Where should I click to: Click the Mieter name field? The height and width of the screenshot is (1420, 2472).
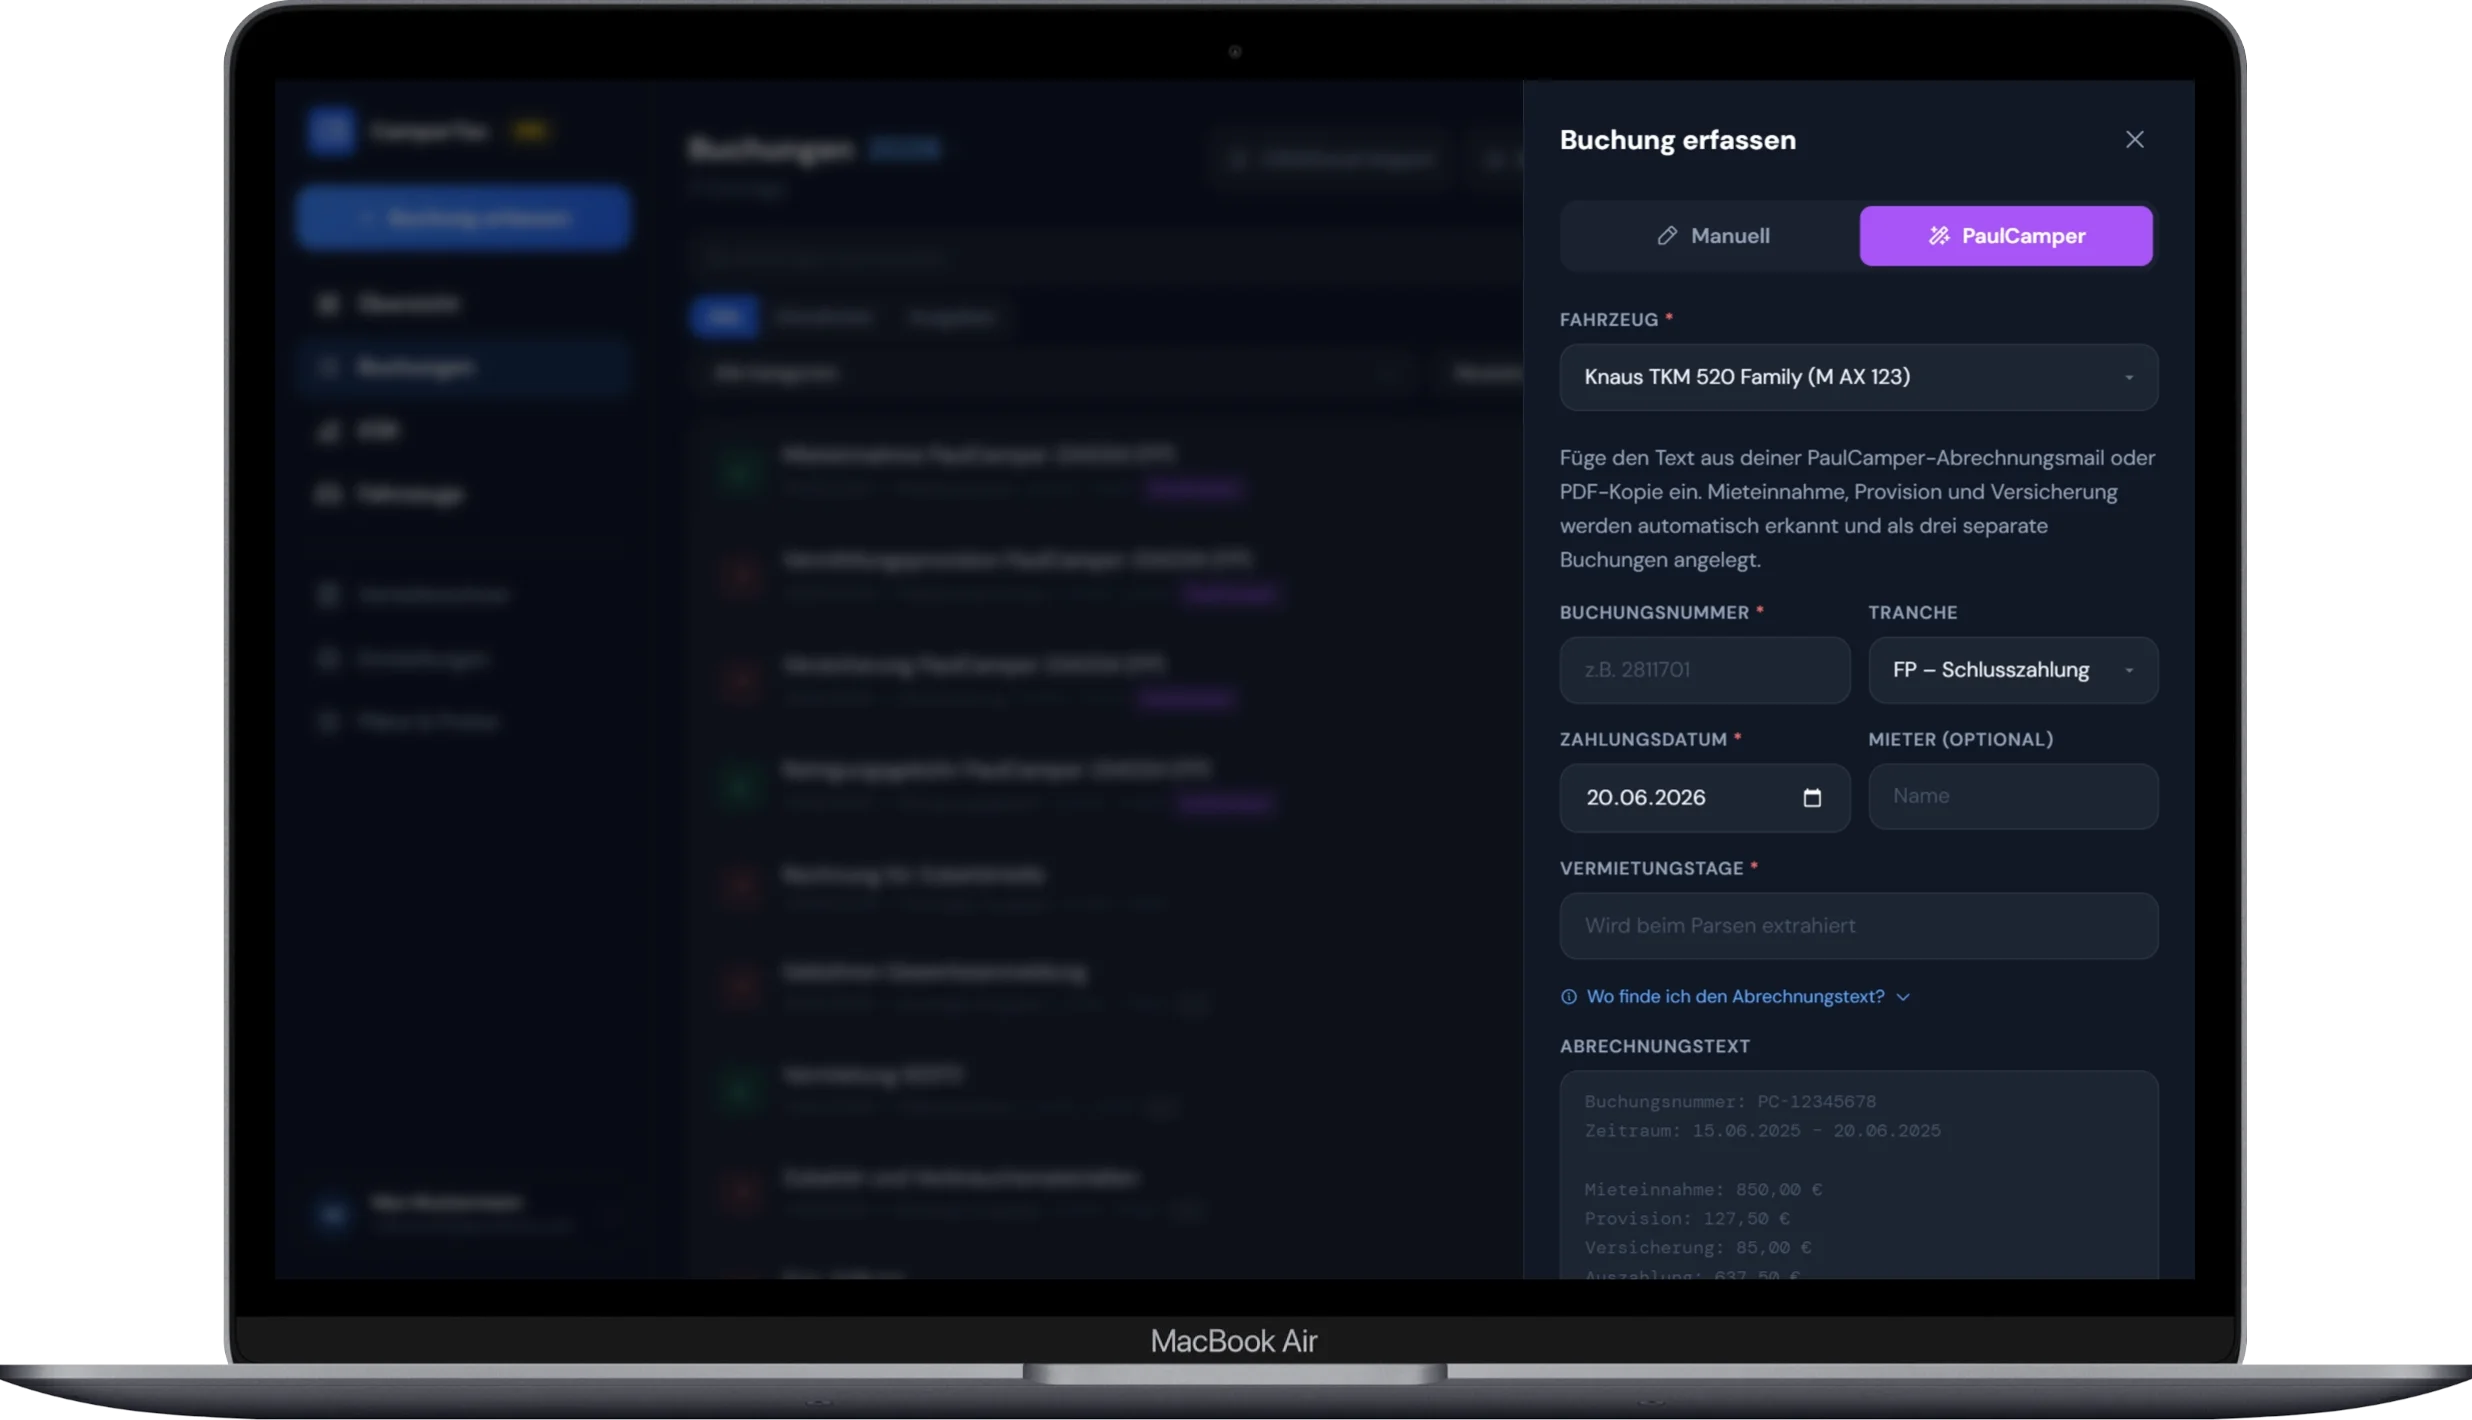point(2012,797)
